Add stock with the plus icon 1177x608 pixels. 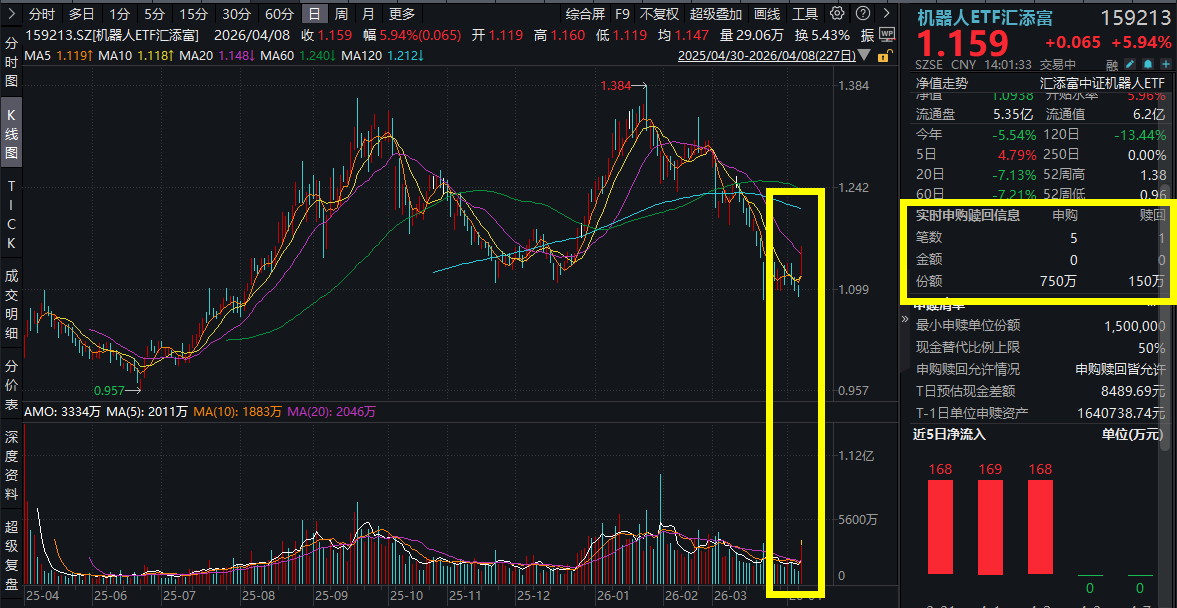point(1165,64)
